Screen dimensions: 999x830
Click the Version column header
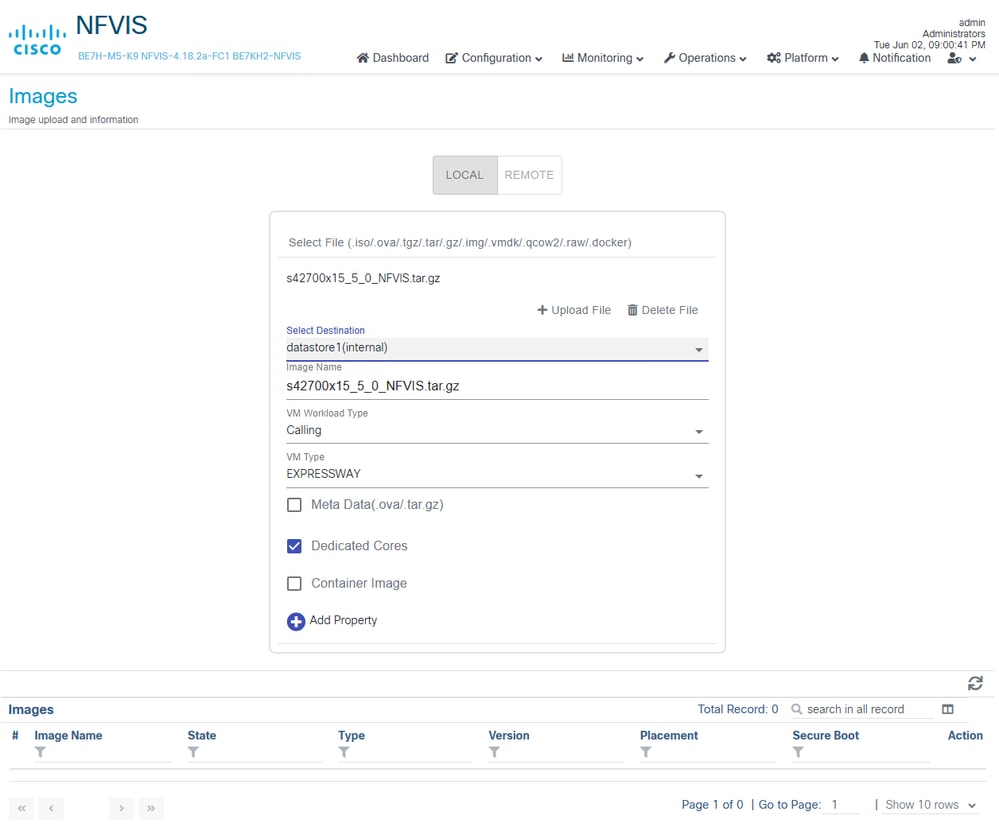[509, 736]
